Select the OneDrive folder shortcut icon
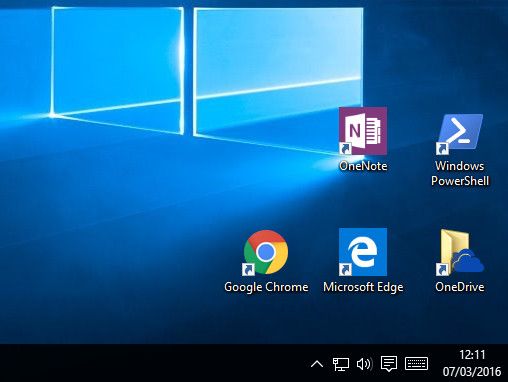This screenshot has width=508, height=382. pyautogui.click(x=460, y=252)
